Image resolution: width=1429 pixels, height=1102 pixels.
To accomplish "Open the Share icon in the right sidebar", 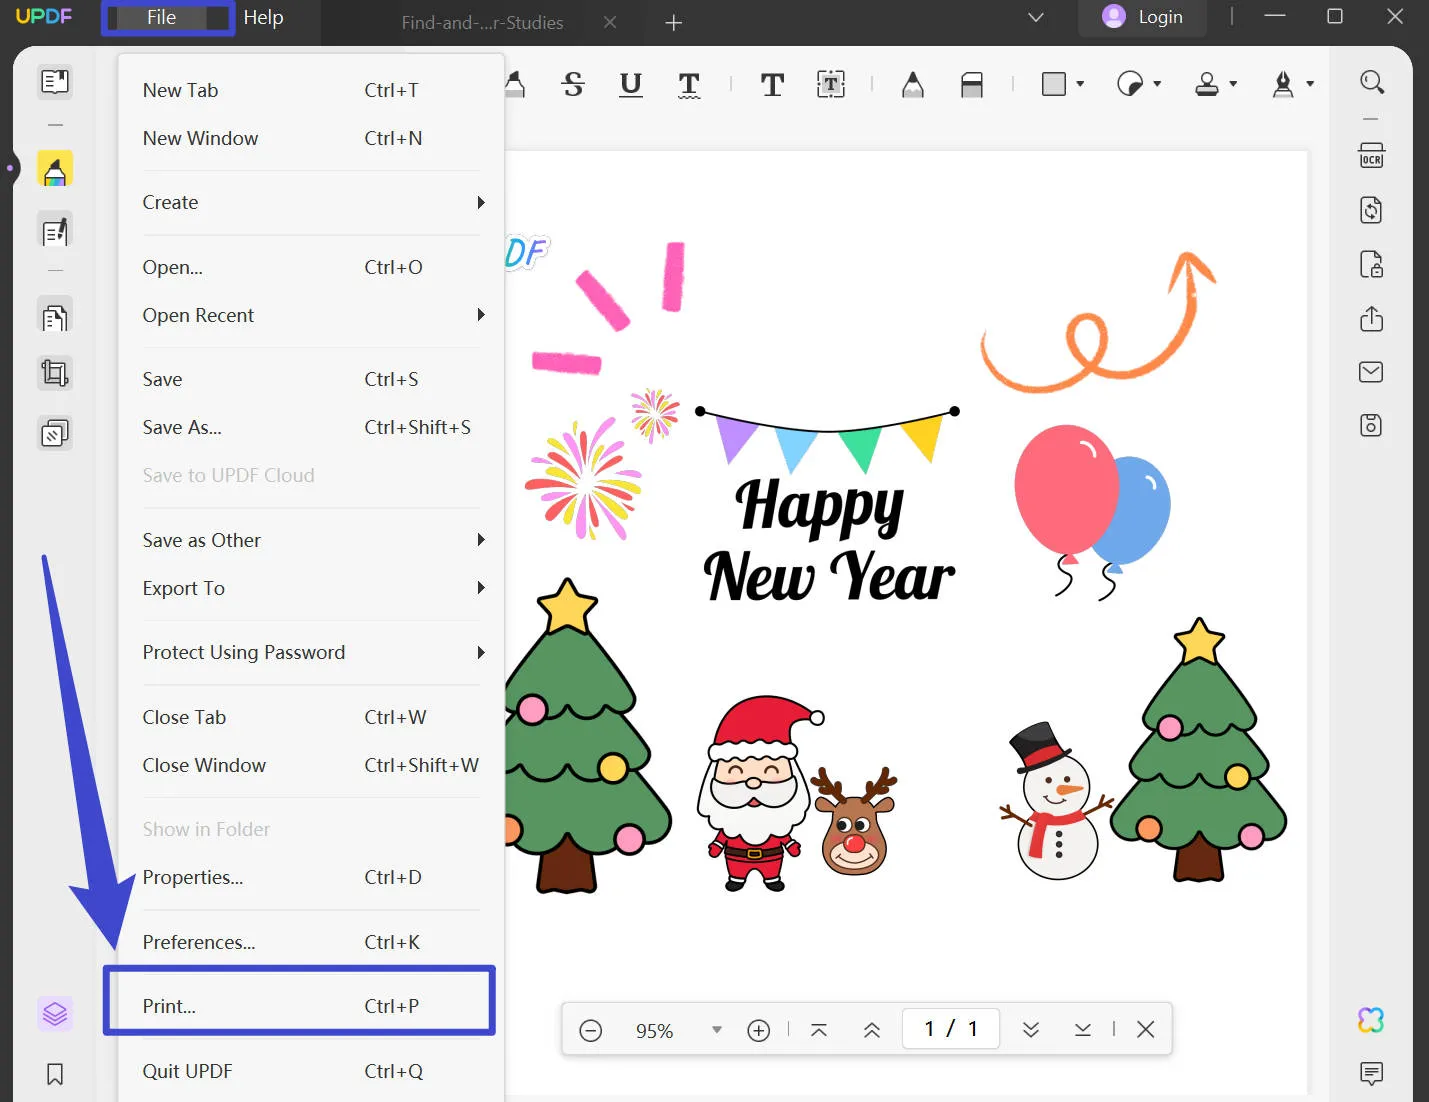I will coord(1371,319).
